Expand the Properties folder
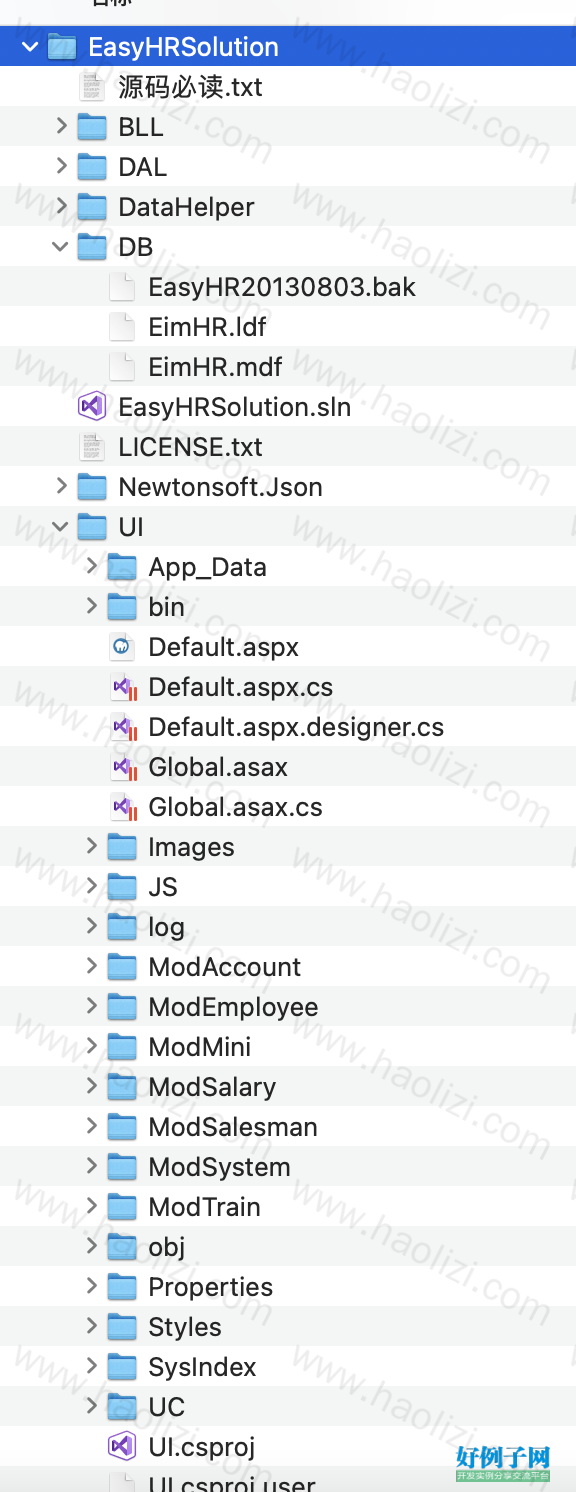576x1492 pixels. click(91, 1287)
